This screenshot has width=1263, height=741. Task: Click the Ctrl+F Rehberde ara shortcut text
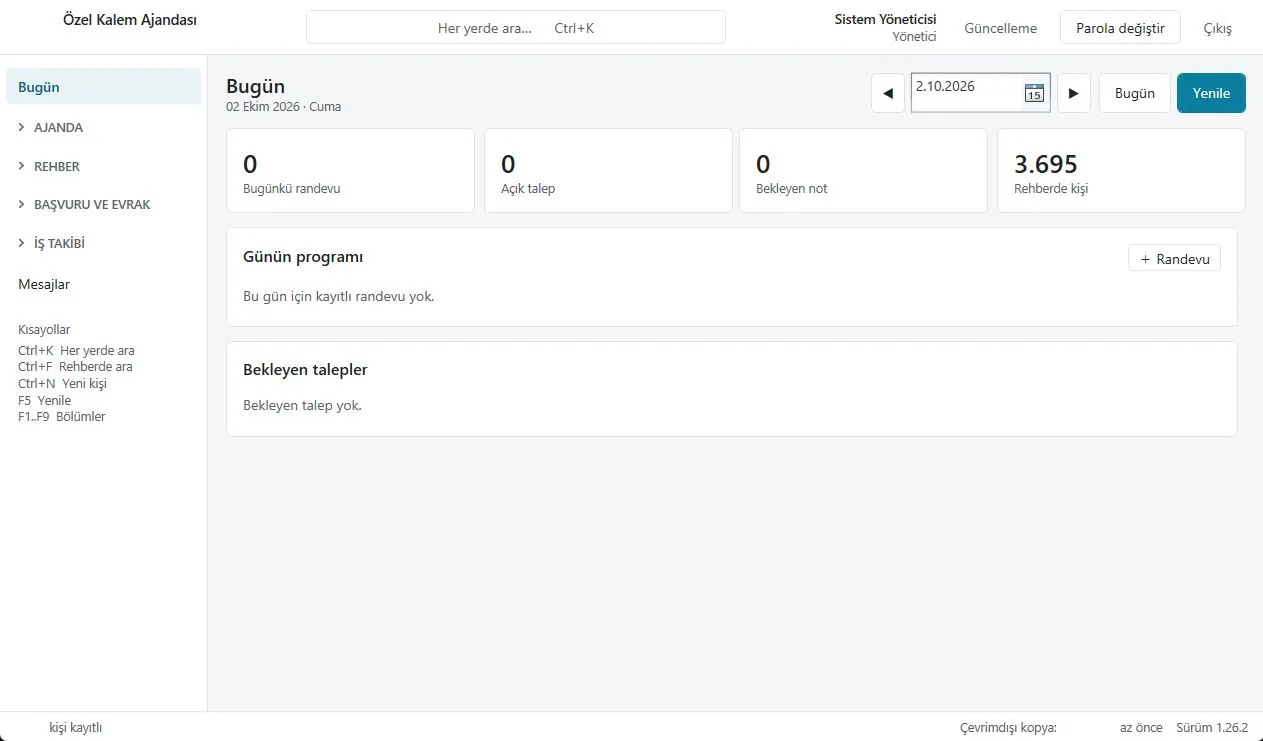tap(75, 367)
